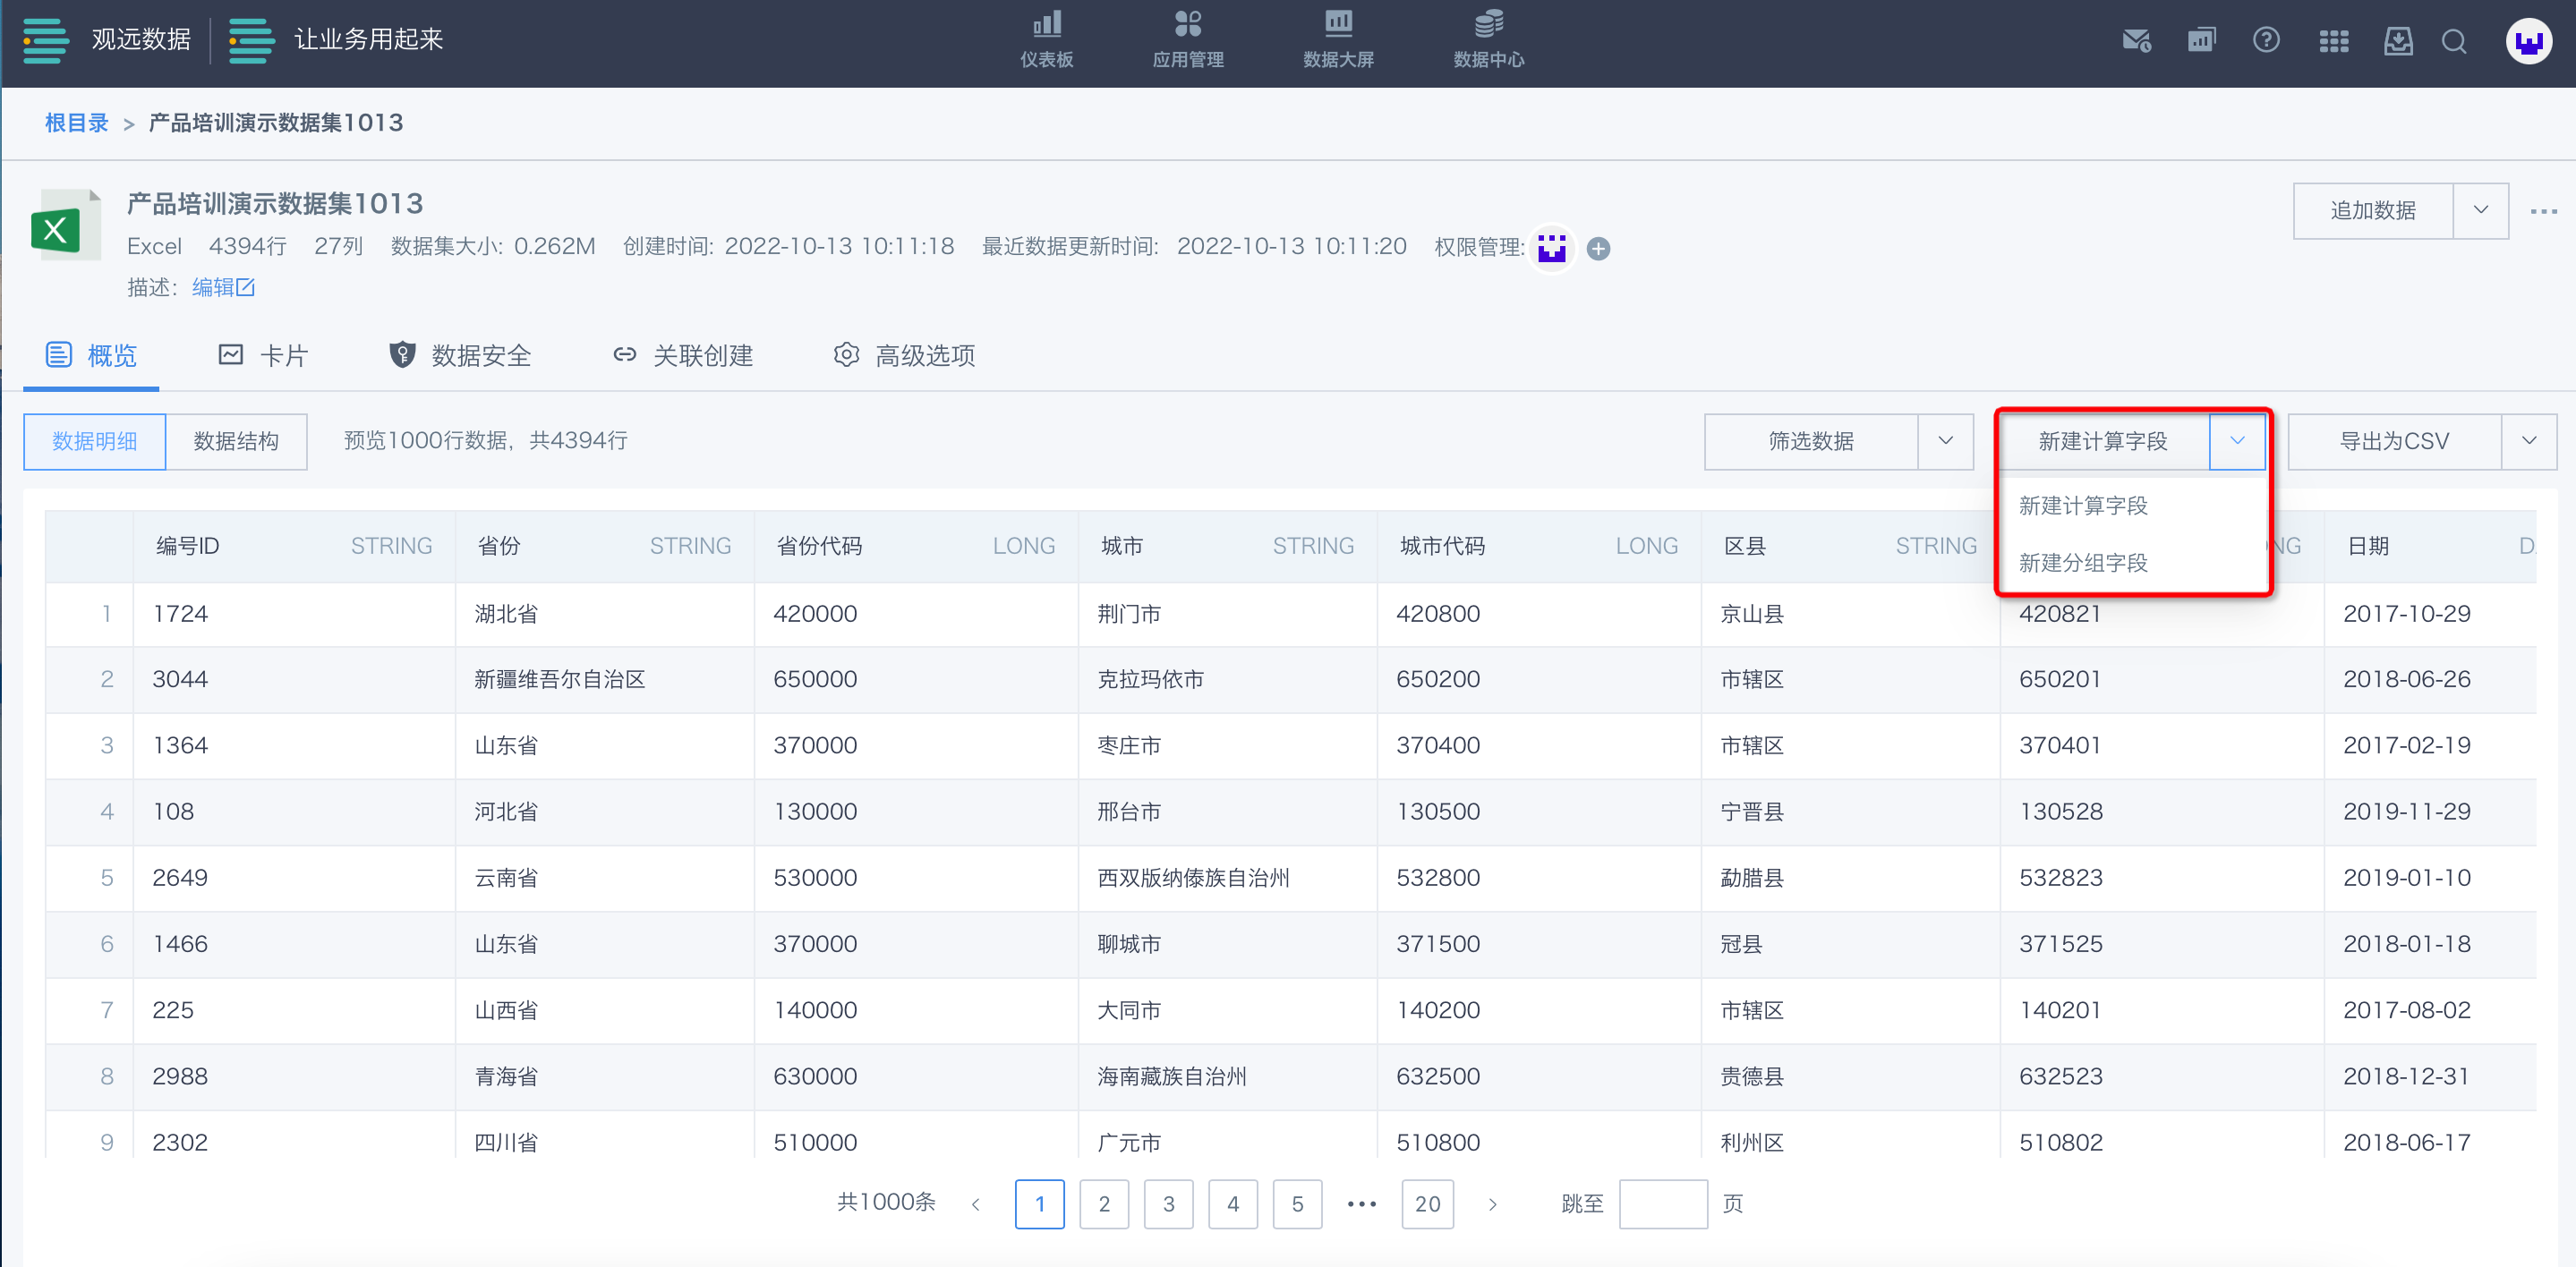Expand the 追加数据 dropdown arrow
This screenshot has height=1267, width=2576.
(x=2480, y=210)
